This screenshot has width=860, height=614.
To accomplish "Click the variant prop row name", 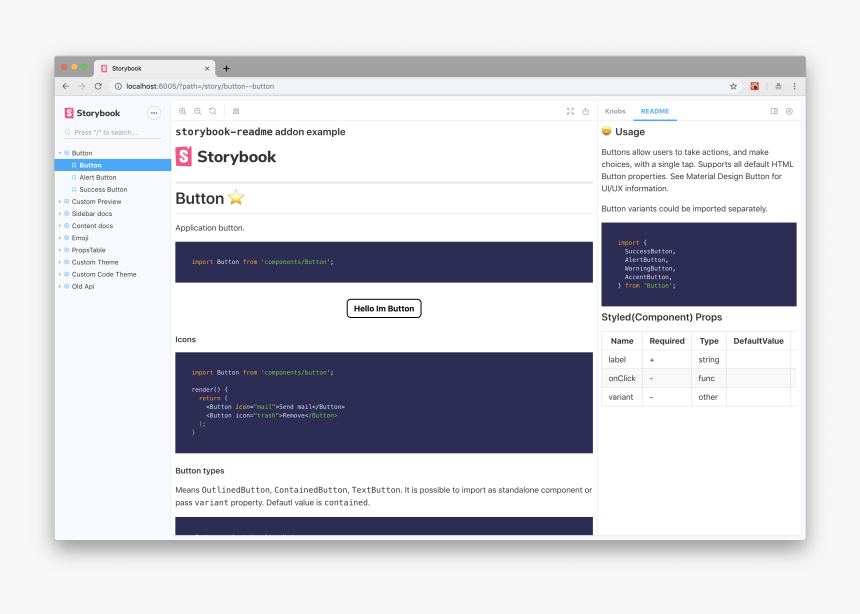I will pyautogui.click(x=621, y=397).
